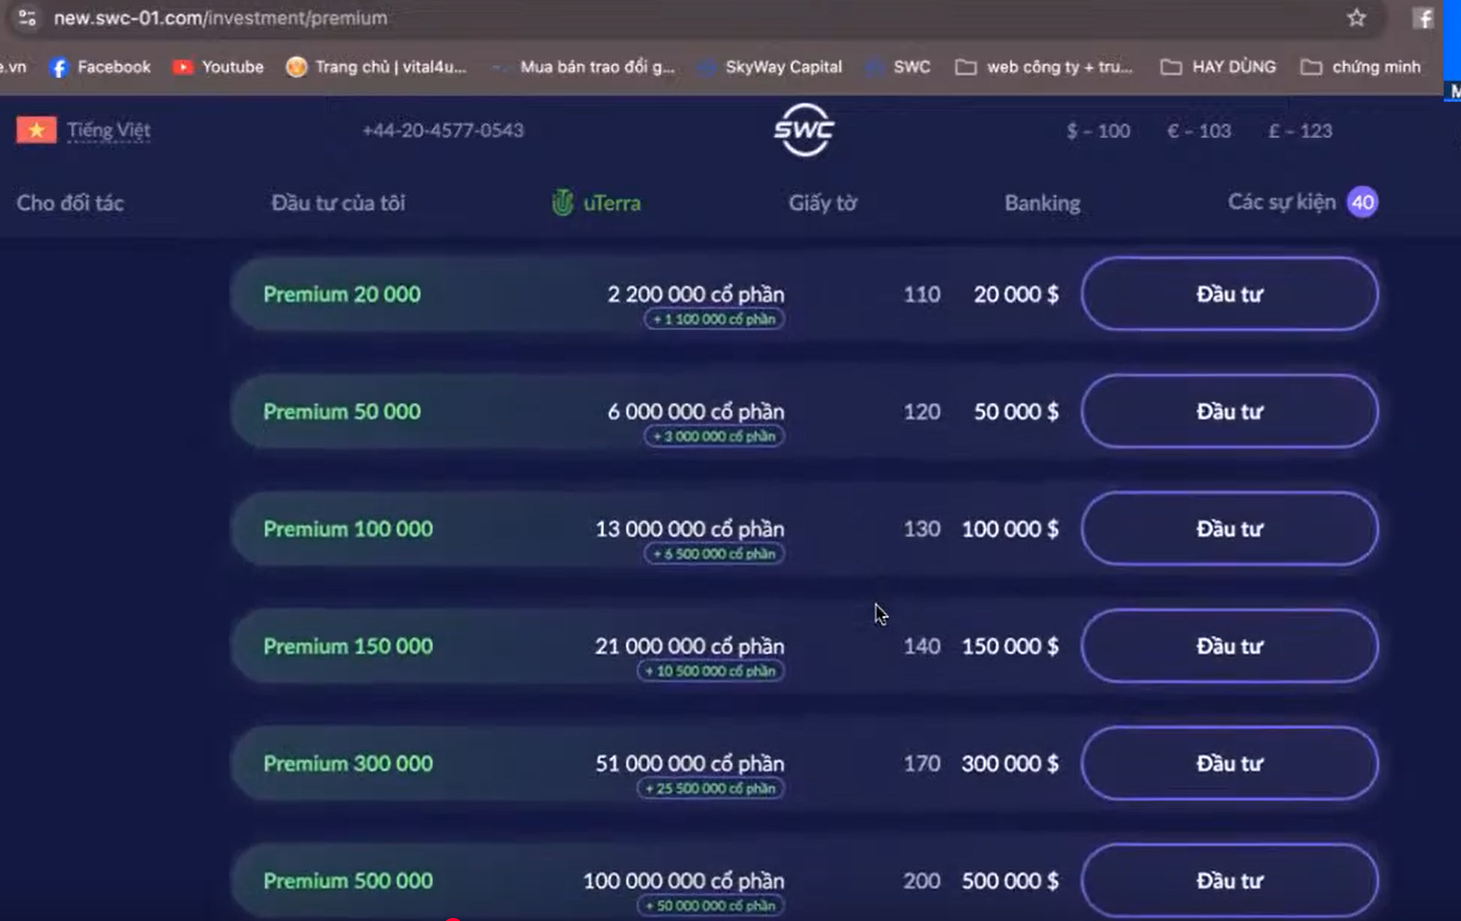This screenshot has height=921, width=1461.
Task: Open the Trang chủ vital4u bookmark
Action: point(376,67)
